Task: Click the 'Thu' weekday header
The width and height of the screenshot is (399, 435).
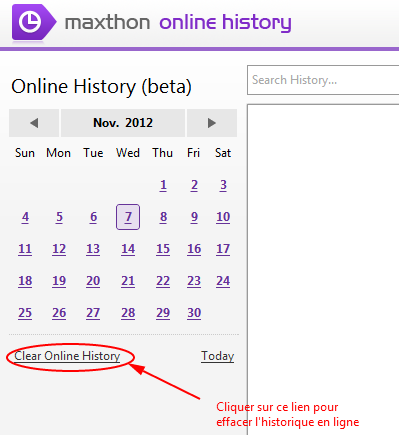Action: pyautogui.click(x=163, y=153)
